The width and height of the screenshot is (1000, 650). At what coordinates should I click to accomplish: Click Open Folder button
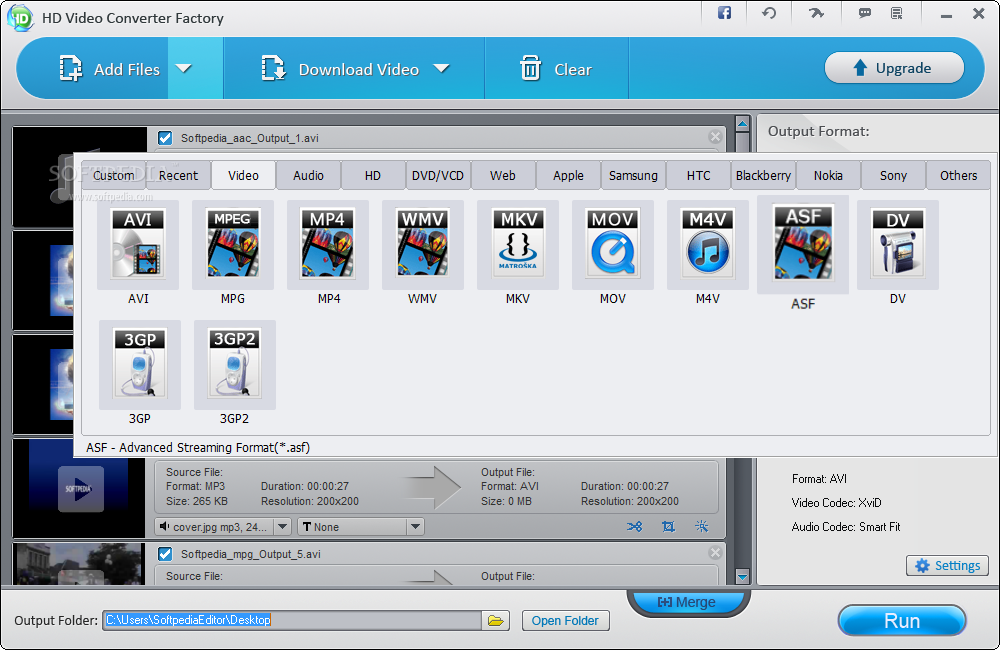point(566,621)
